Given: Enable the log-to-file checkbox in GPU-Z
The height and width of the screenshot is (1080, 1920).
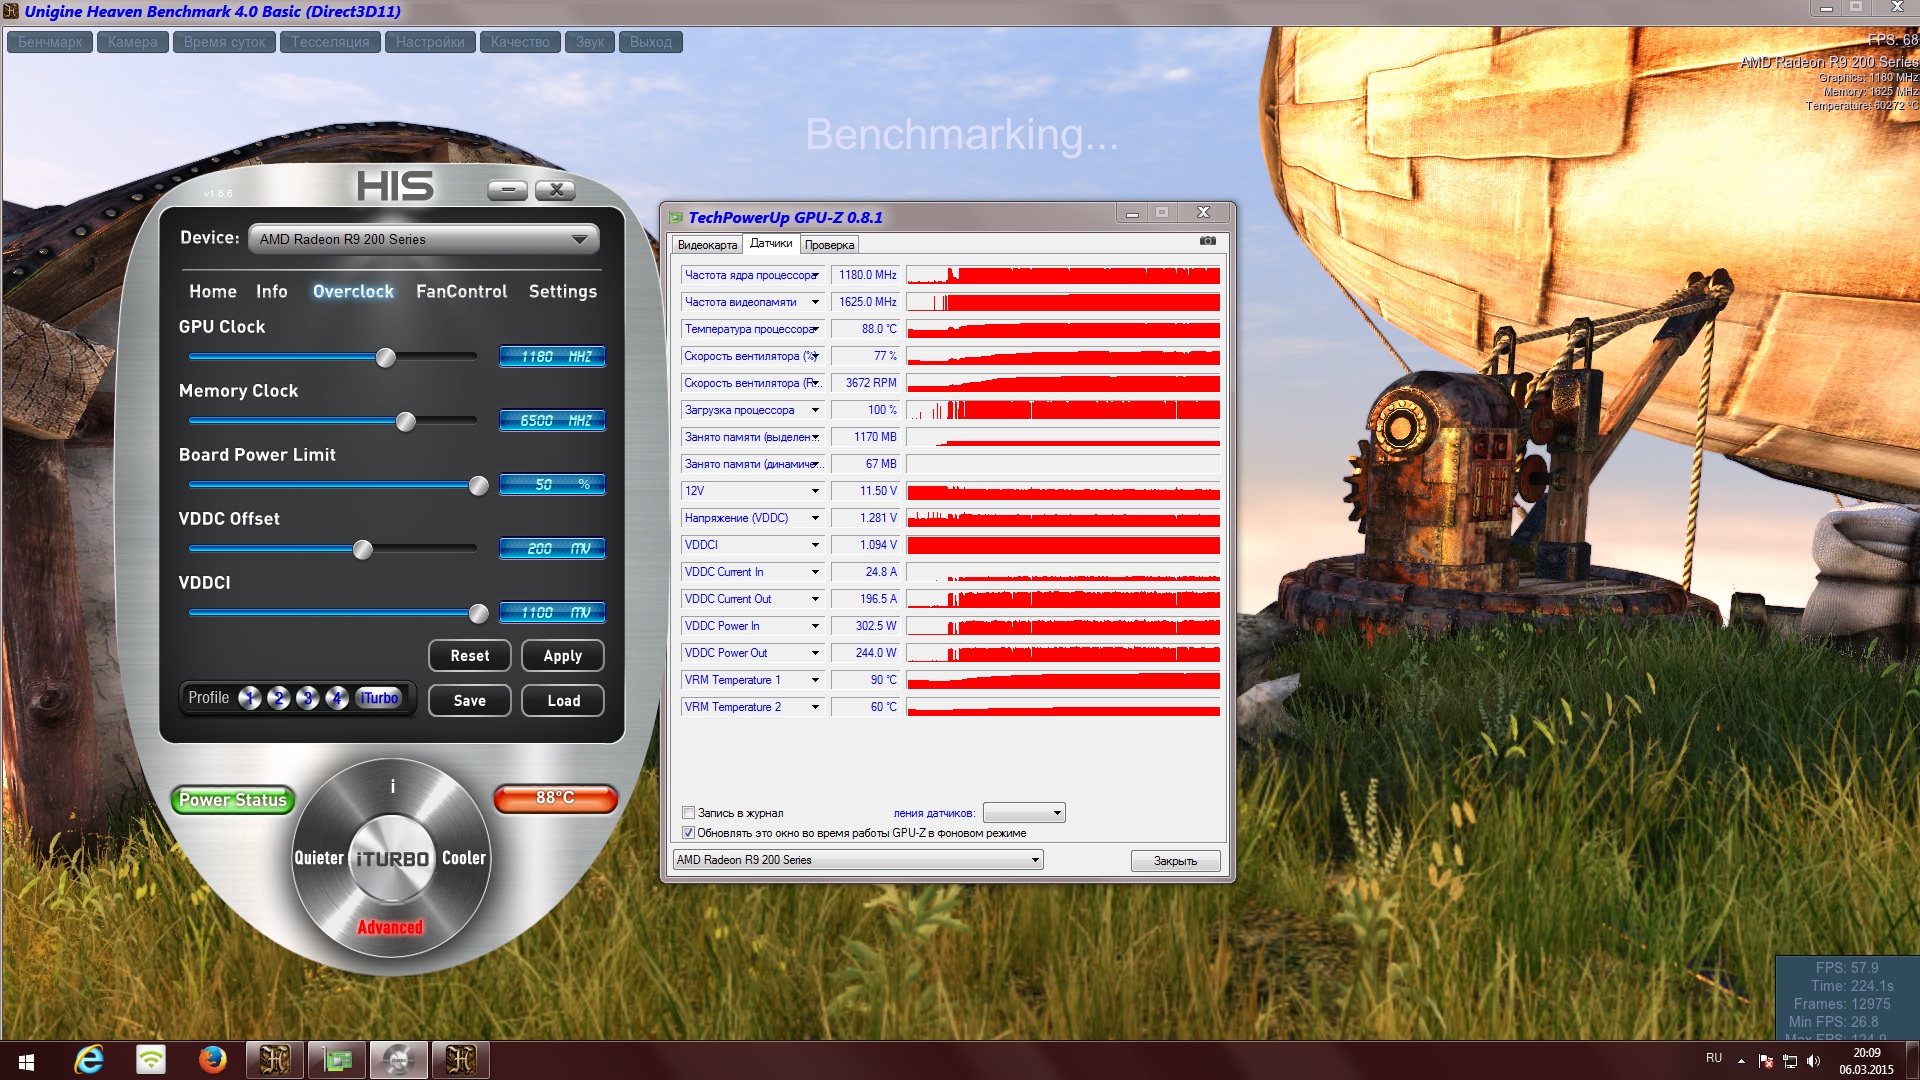Looking at the screenshot, I should (x=688, y=813).
